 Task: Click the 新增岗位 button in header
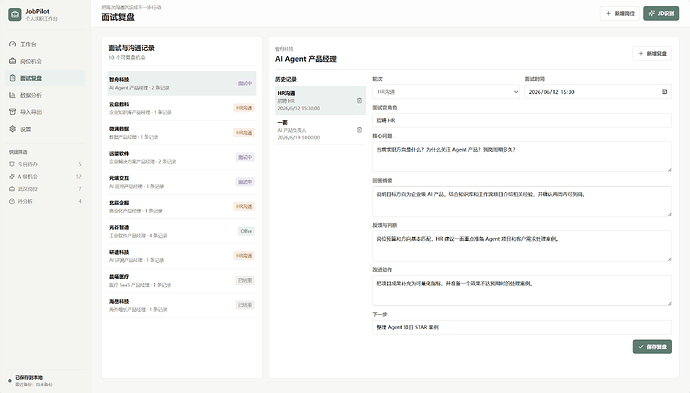[x=620, y=14]
